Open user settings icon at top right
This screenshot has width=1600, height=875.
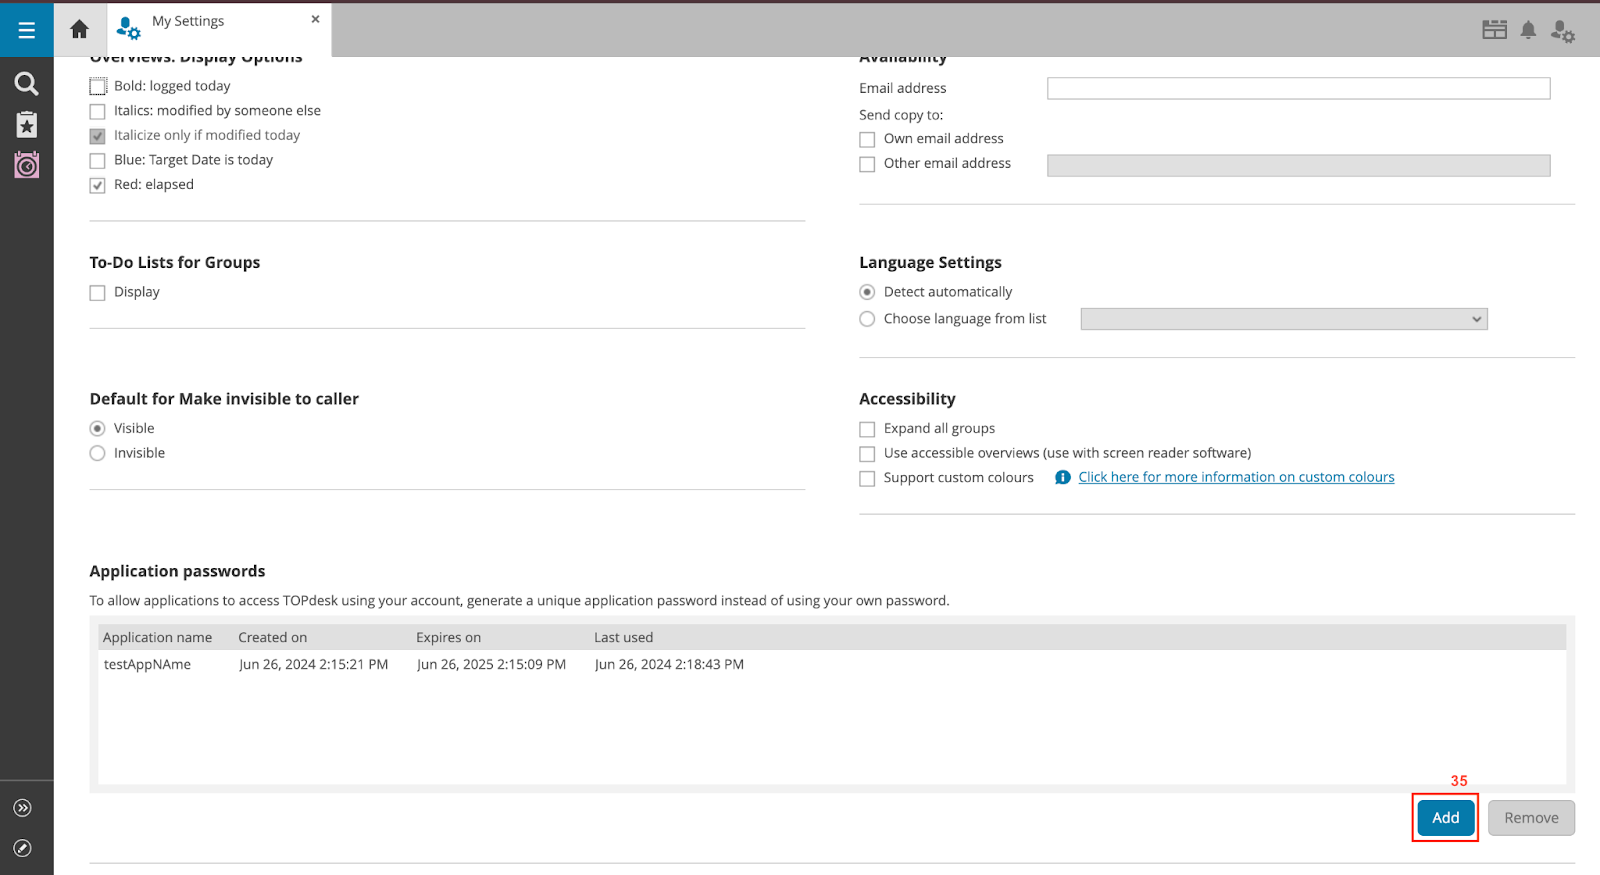coord(1562,32)
